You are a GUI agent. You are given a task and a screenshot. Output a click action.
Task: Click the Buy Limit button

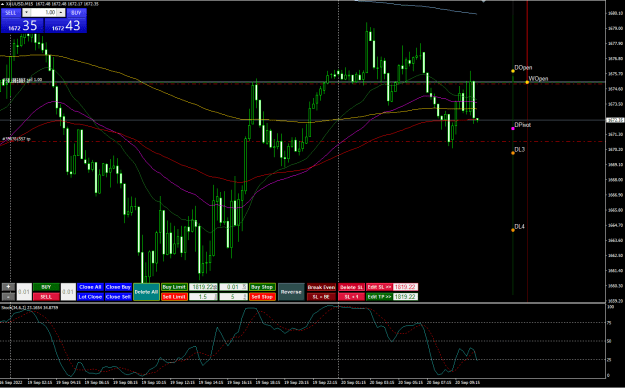(174, 287)
